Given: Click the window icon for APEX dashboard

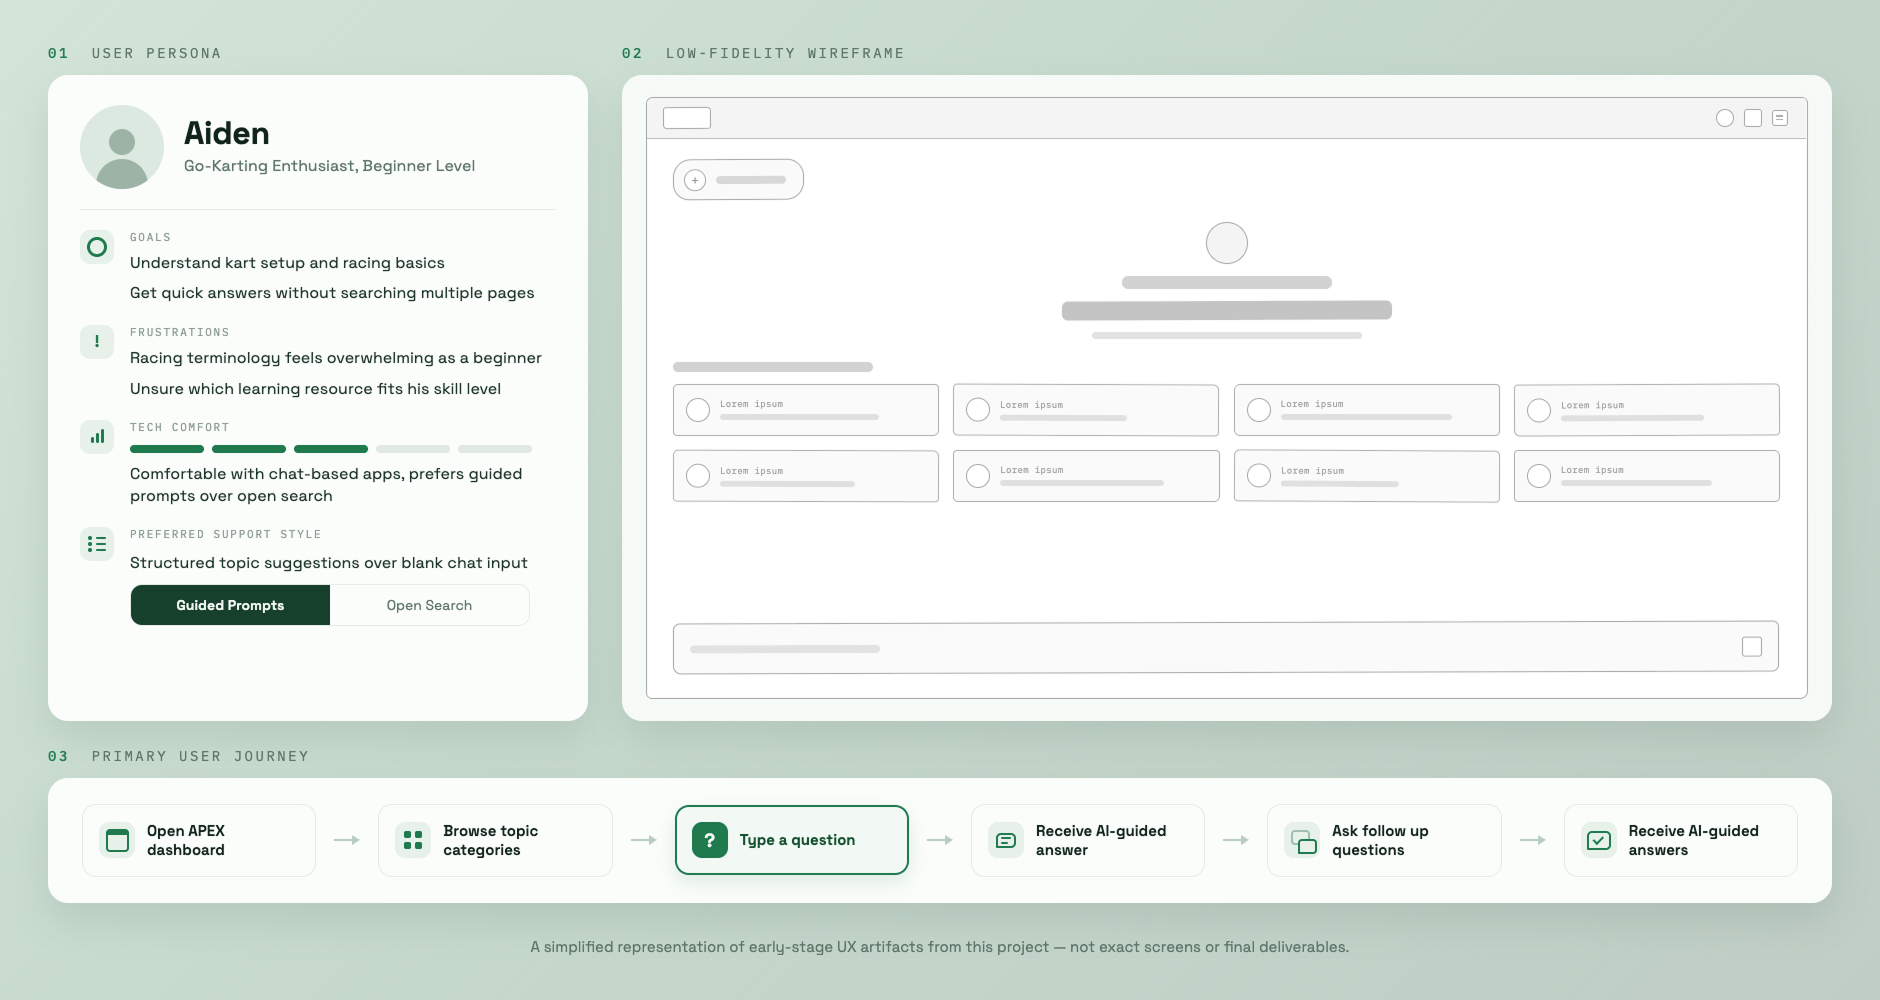Looking at the screenshot, I should click(x=117, y=840).
